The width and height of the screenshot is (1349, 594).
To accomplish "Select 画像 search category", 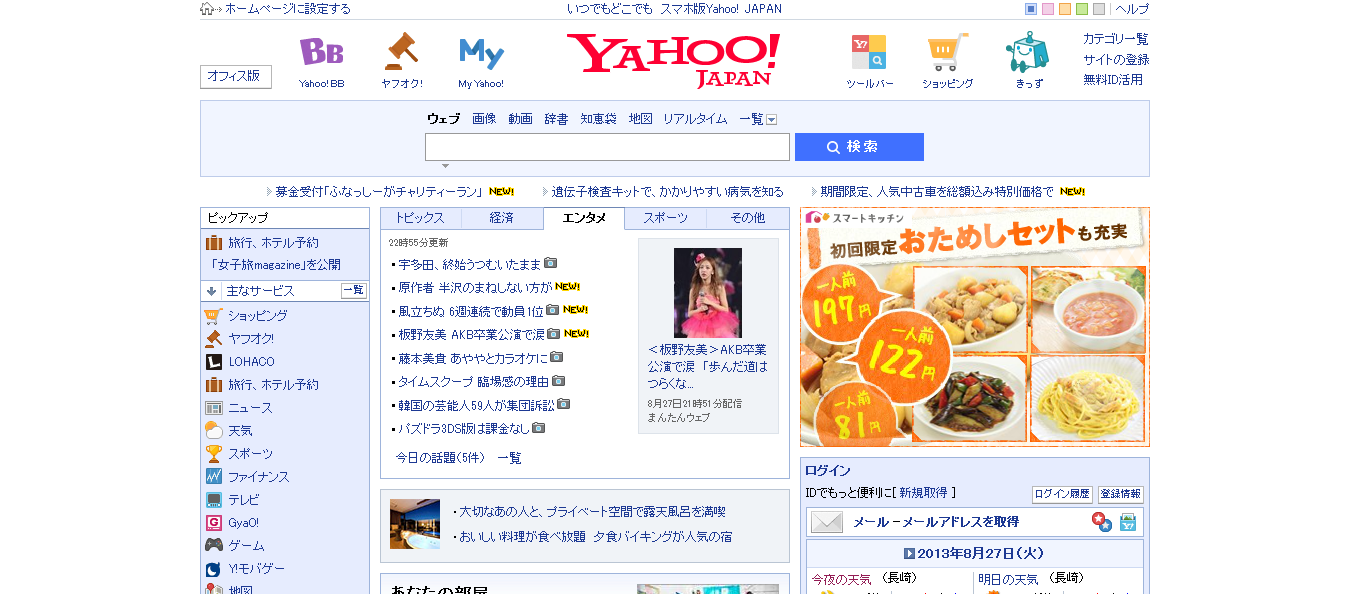I will [484, 119].
